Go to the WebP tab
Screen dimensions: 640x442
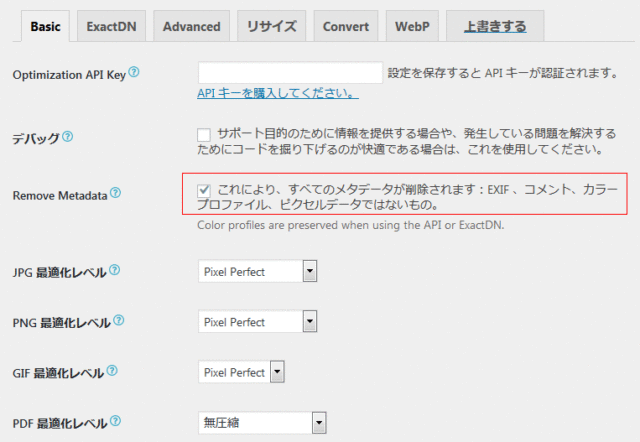[x=411, y=26]
